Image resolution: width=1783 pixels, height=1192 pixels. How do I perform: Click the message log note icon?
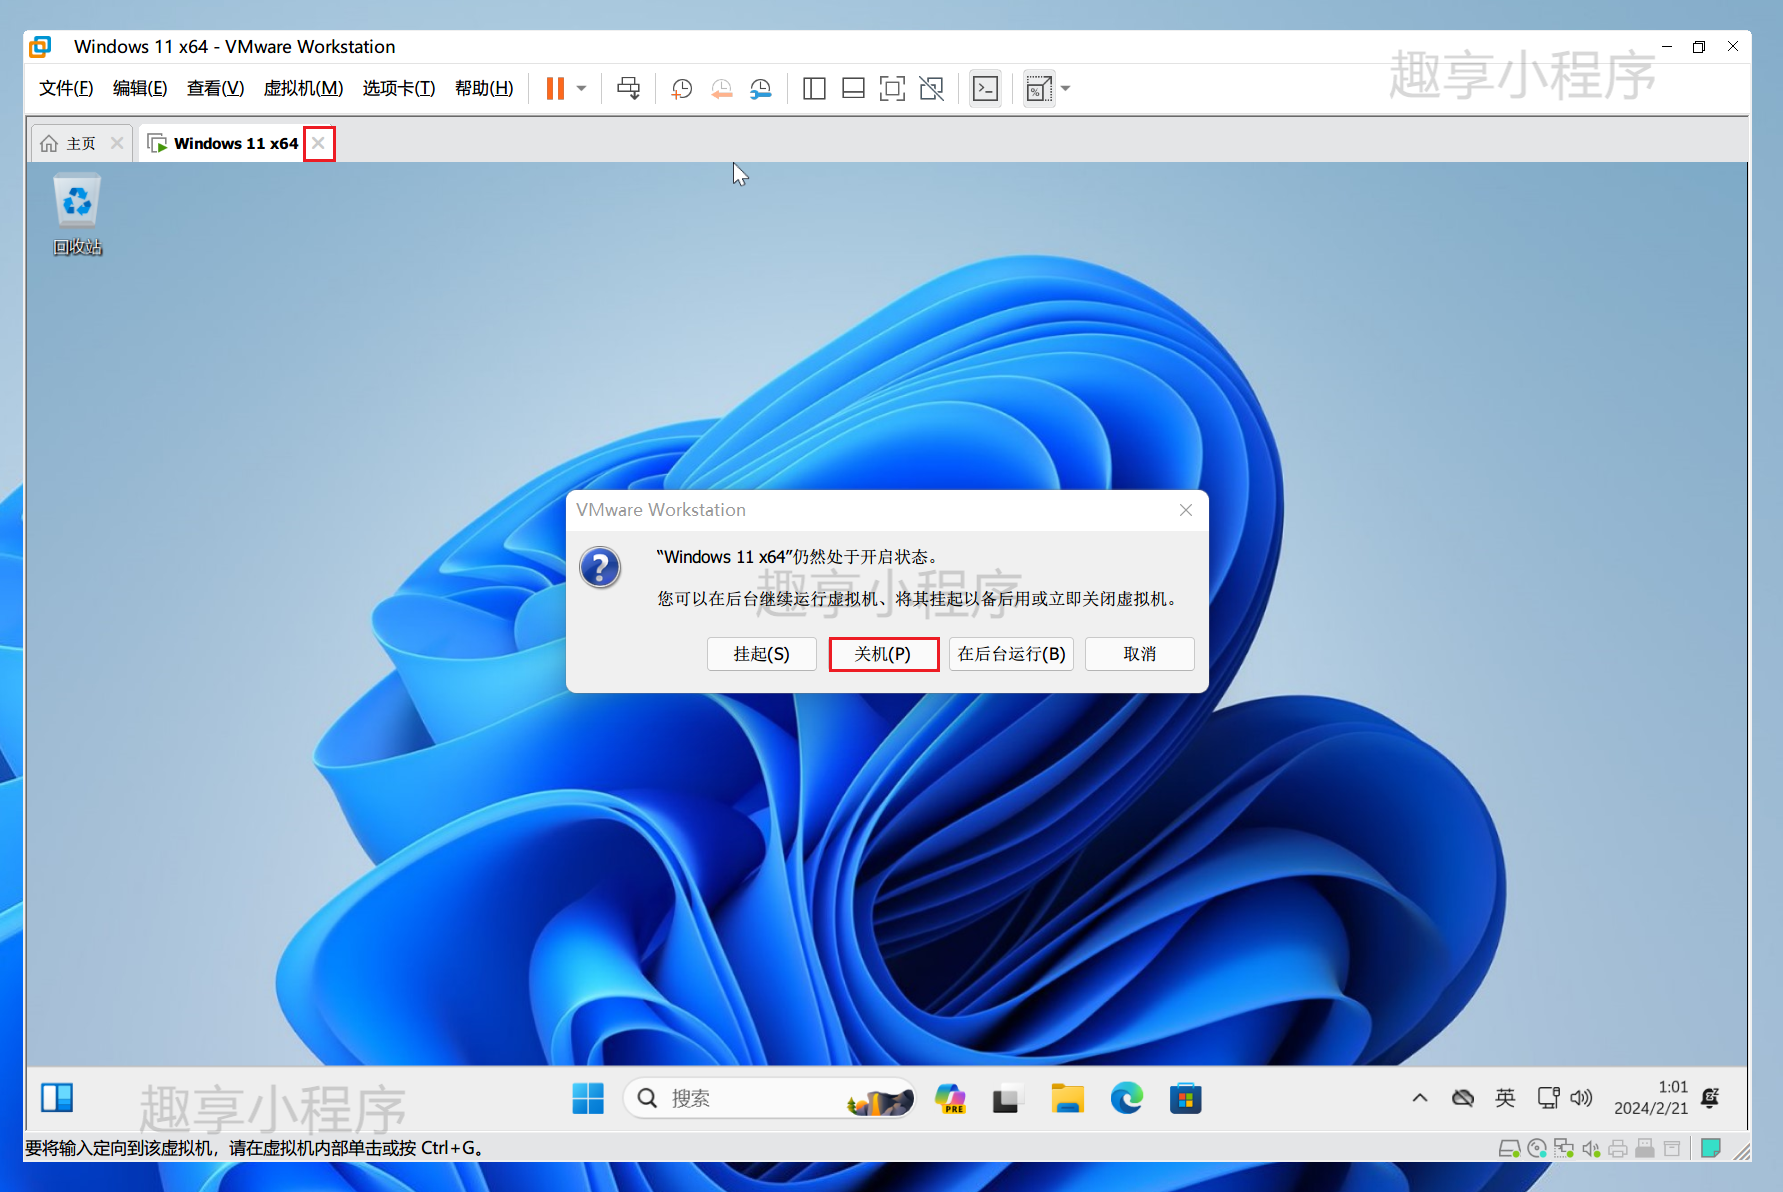pos(1711,1148)
